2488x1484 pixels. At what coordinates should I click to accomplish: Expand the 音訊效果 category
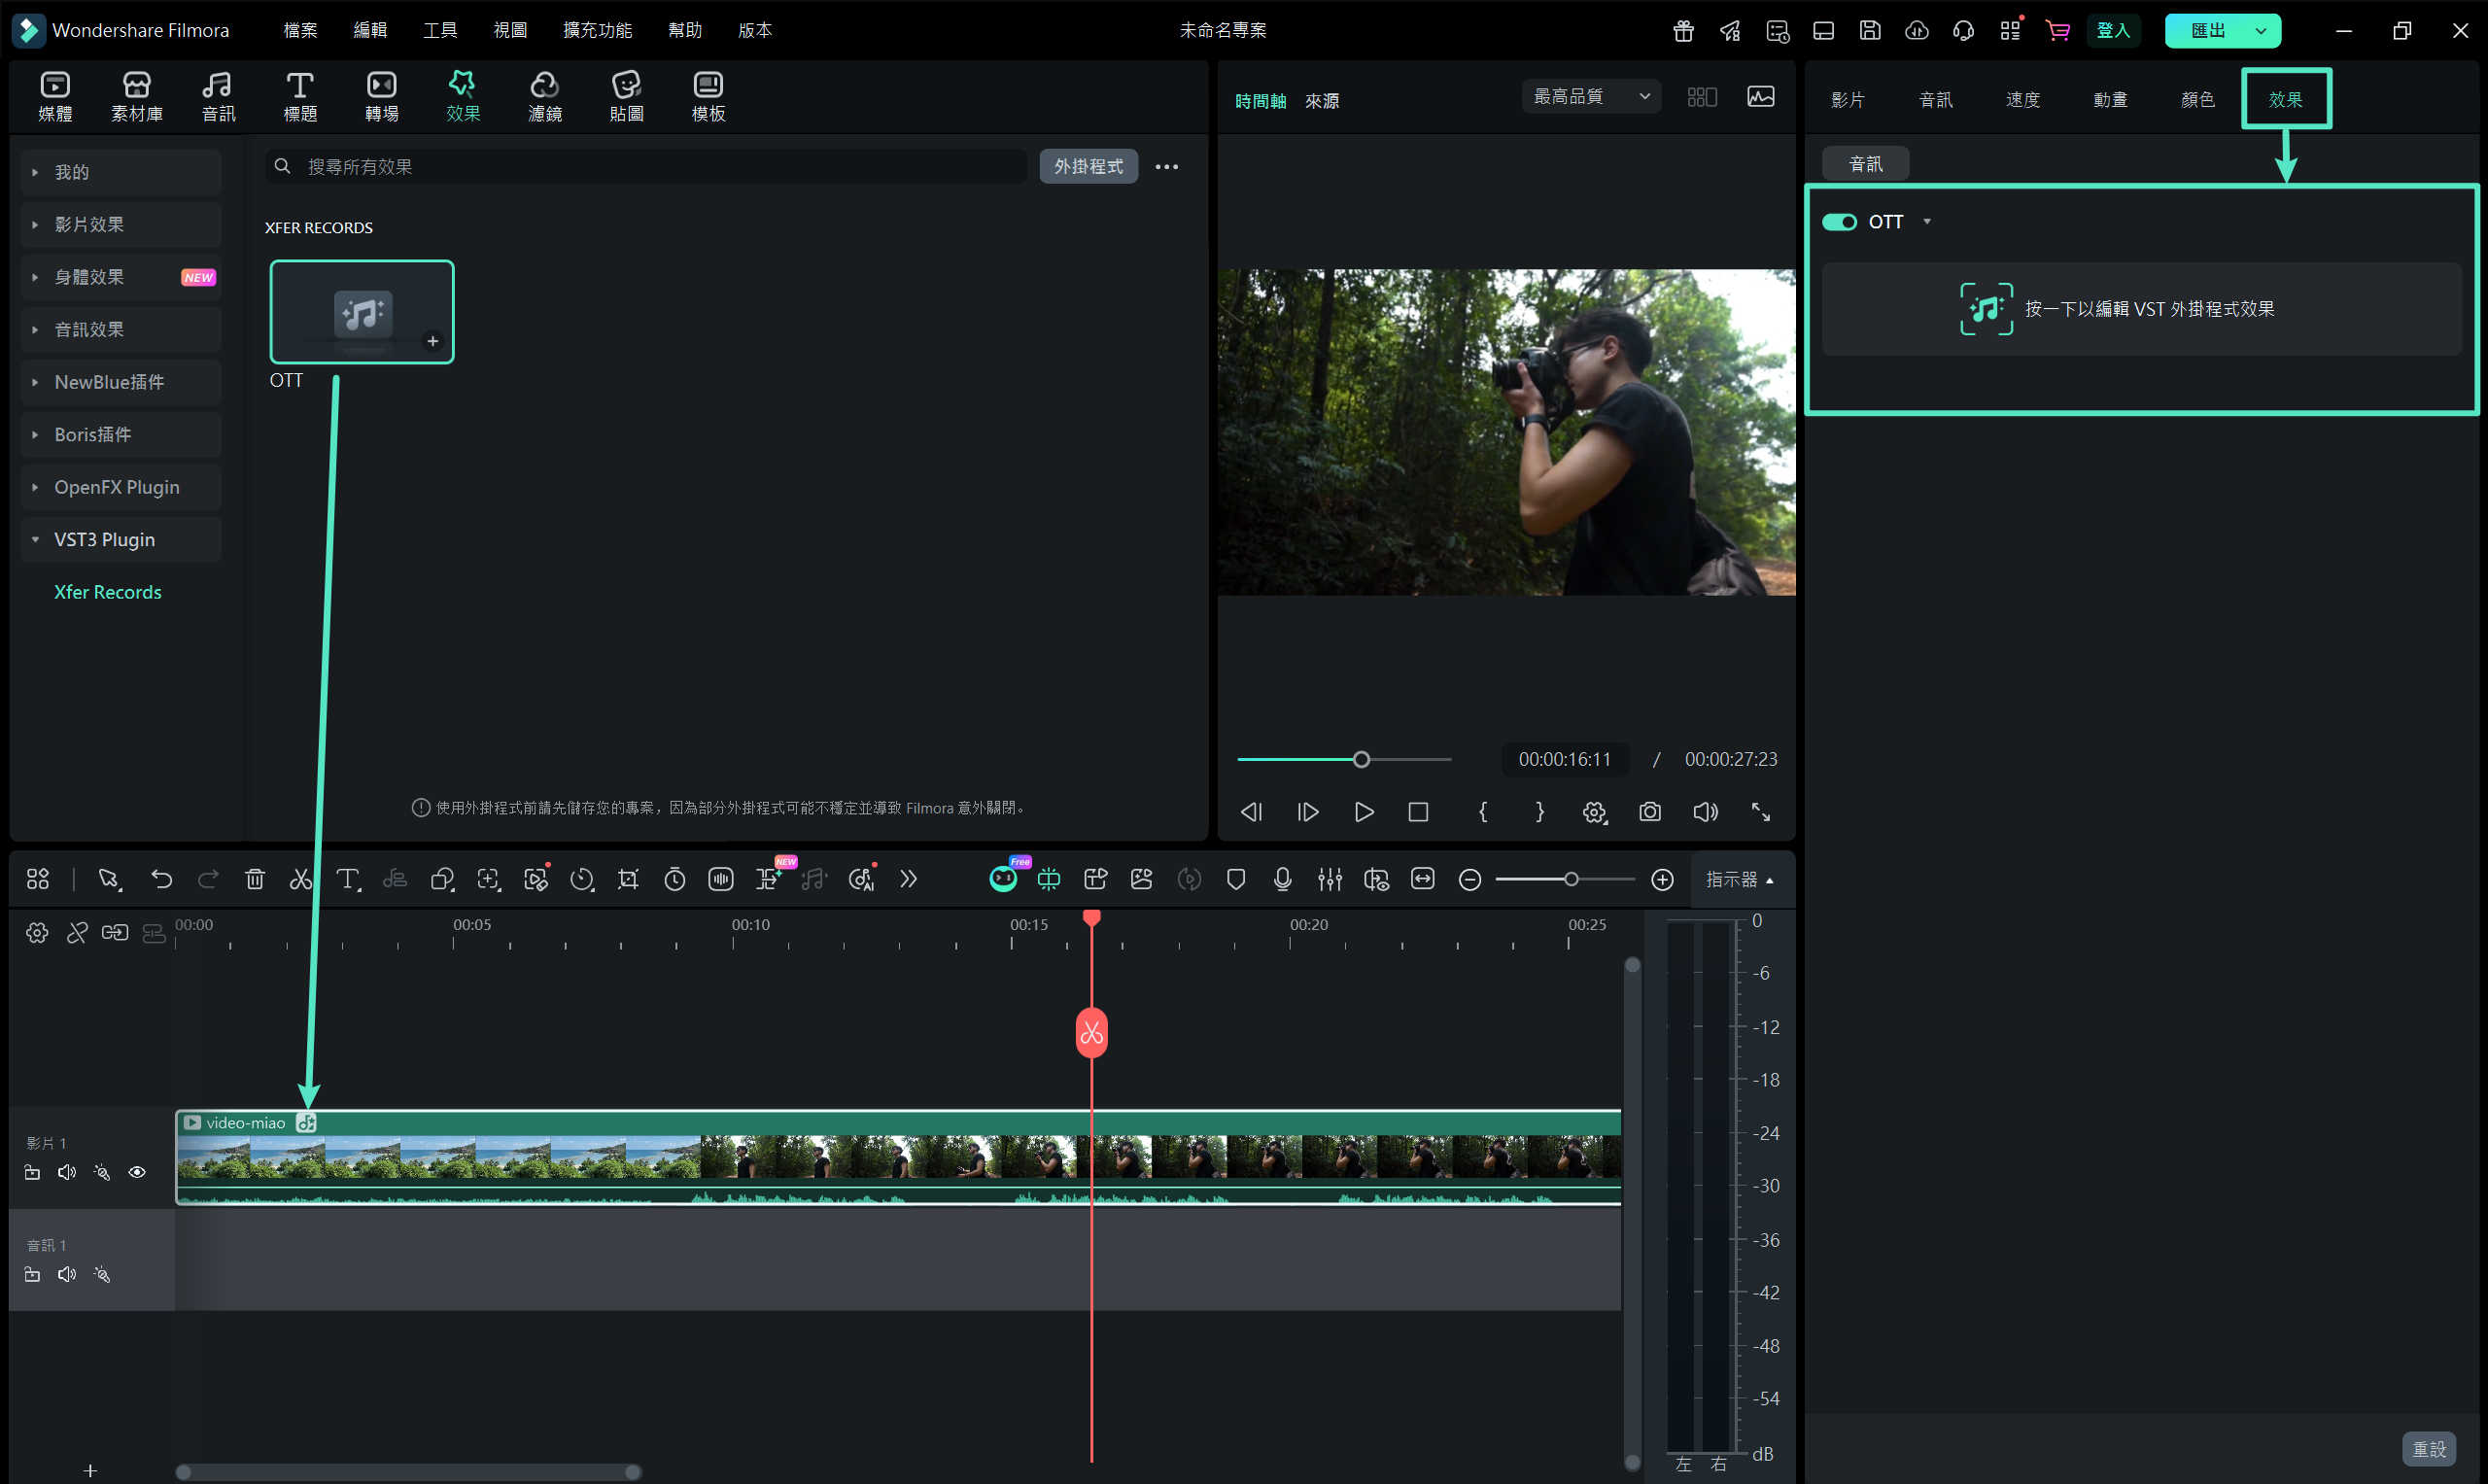click(88, 330)
